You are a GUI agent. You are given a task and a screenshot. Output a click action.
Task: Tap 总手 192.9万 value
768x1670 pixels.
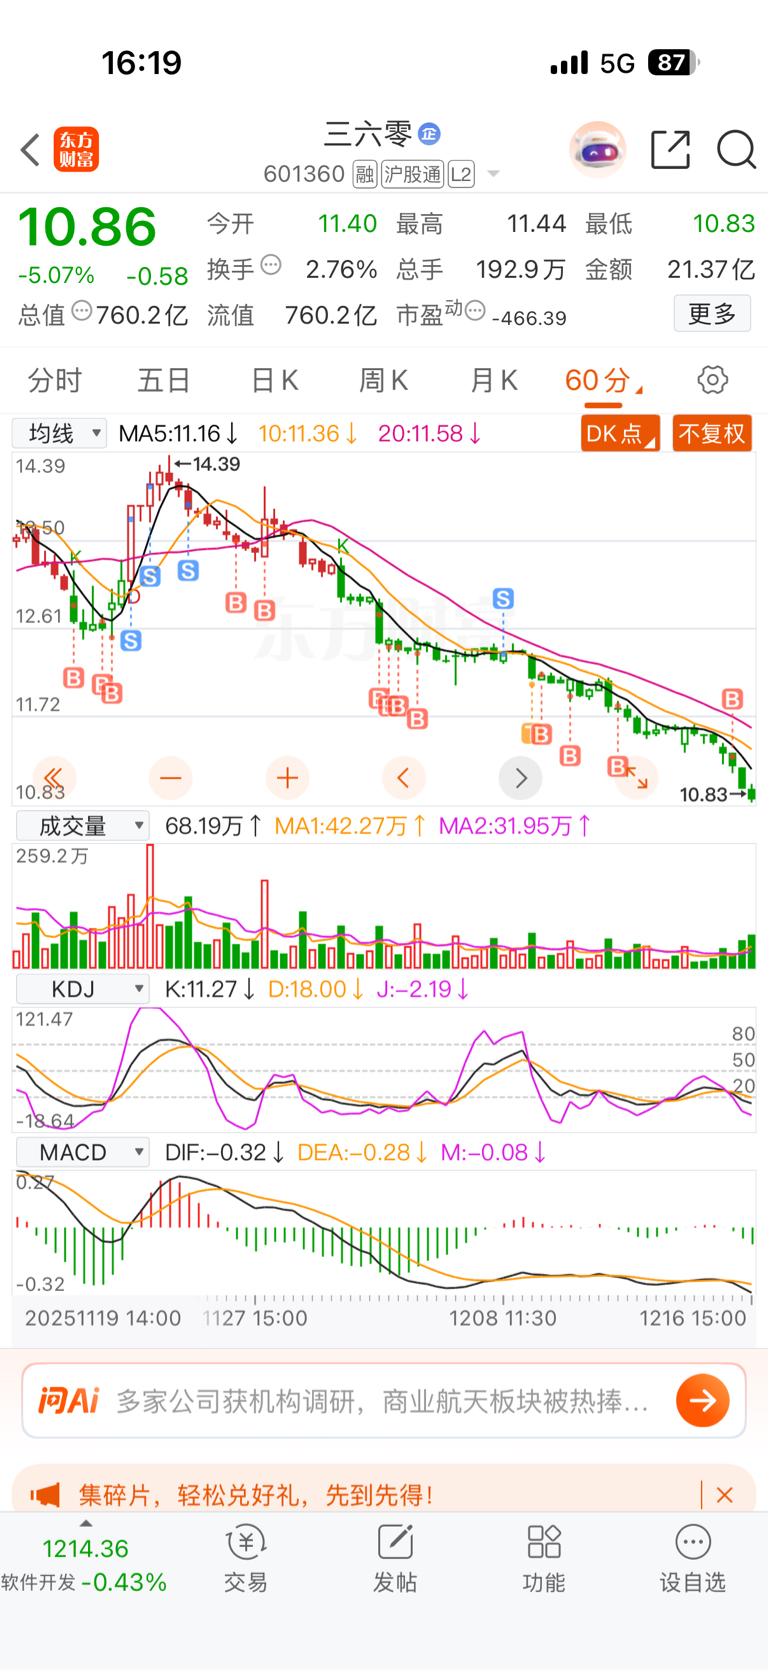pos(521,269)
